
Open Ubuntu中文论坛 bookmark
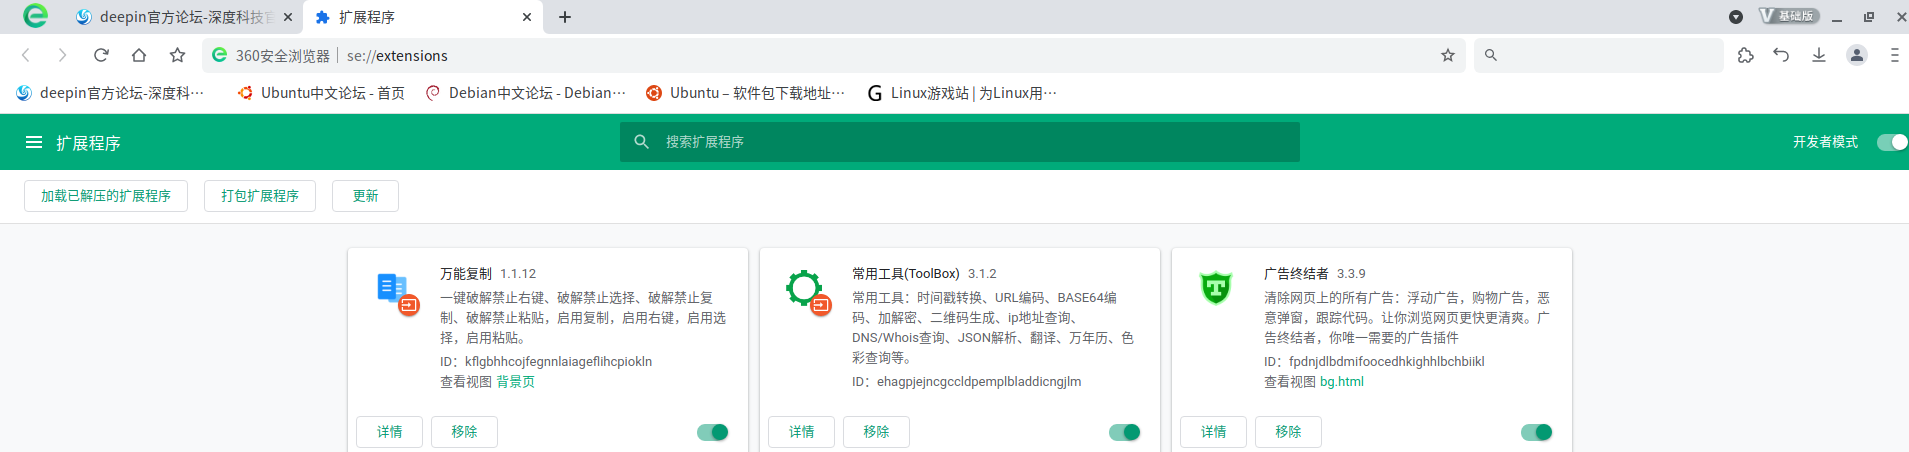point(321,93)
